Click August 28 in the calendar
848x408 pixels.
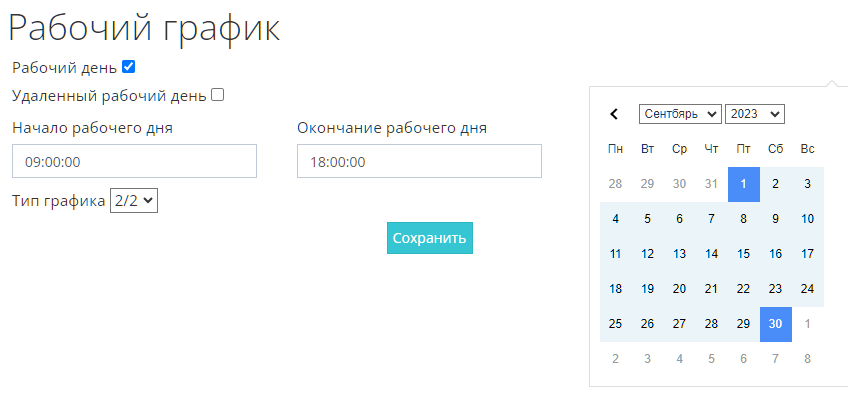pos(615,184)
